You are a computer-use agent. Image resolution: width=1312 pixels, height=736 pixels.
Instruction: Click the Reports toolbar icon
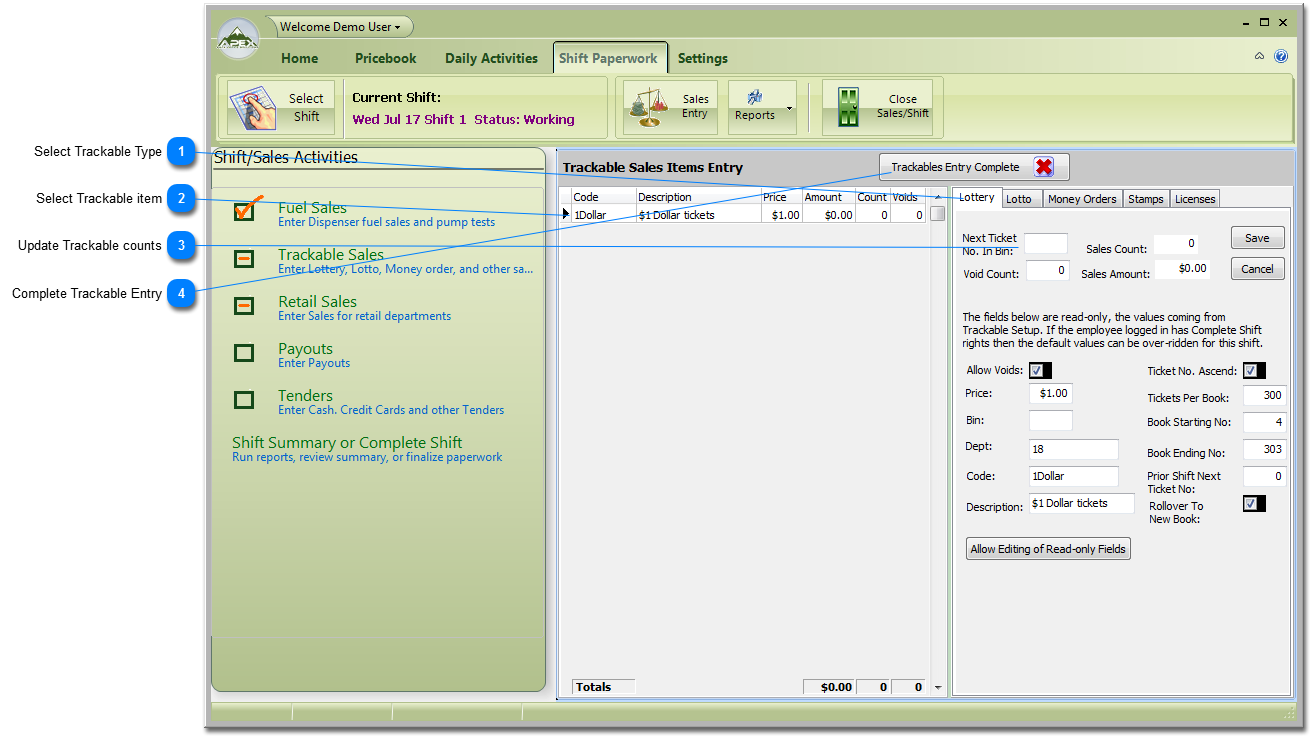(754, 98)
